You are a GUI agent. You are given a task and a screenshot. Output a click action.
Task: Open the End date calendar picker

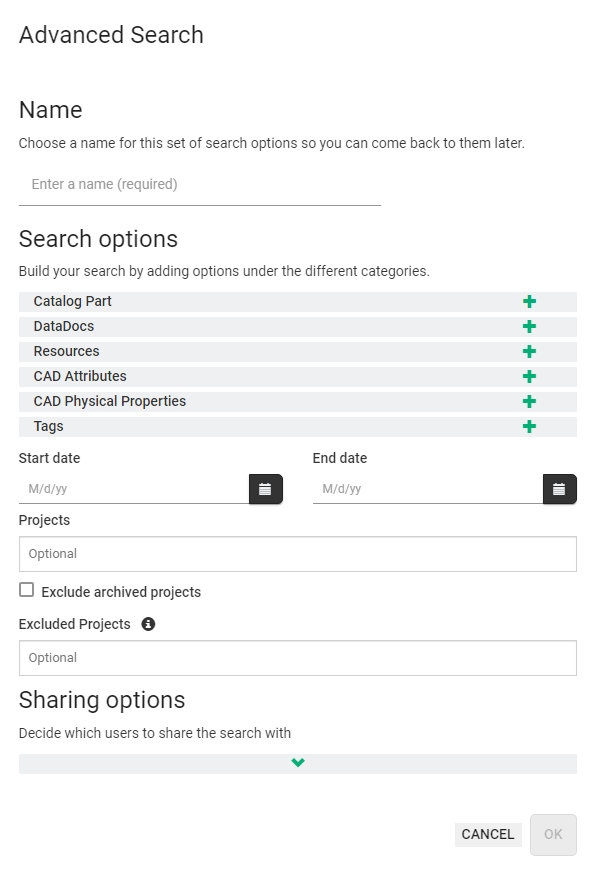[x=559, y=489]
